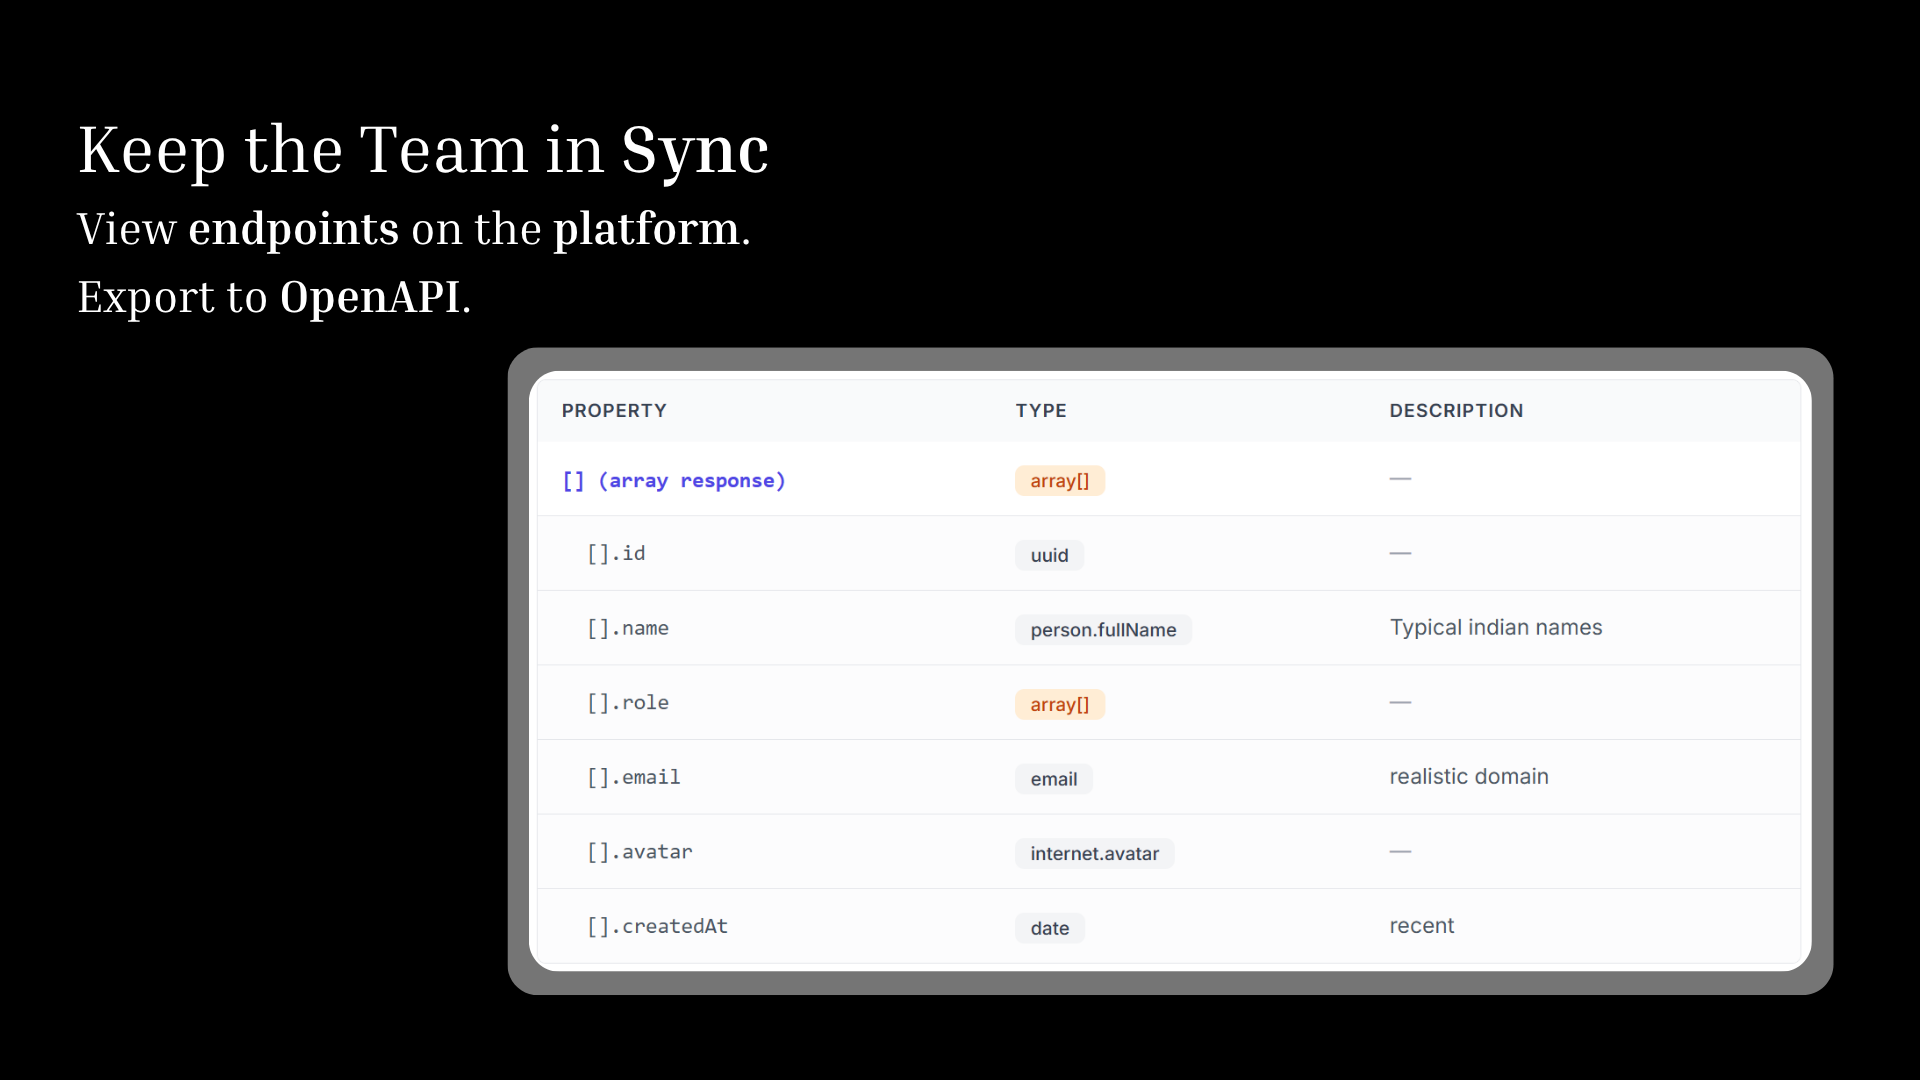1920x1080 pixels.
Task: Collapse the array response schema tree
Action: 672,480
